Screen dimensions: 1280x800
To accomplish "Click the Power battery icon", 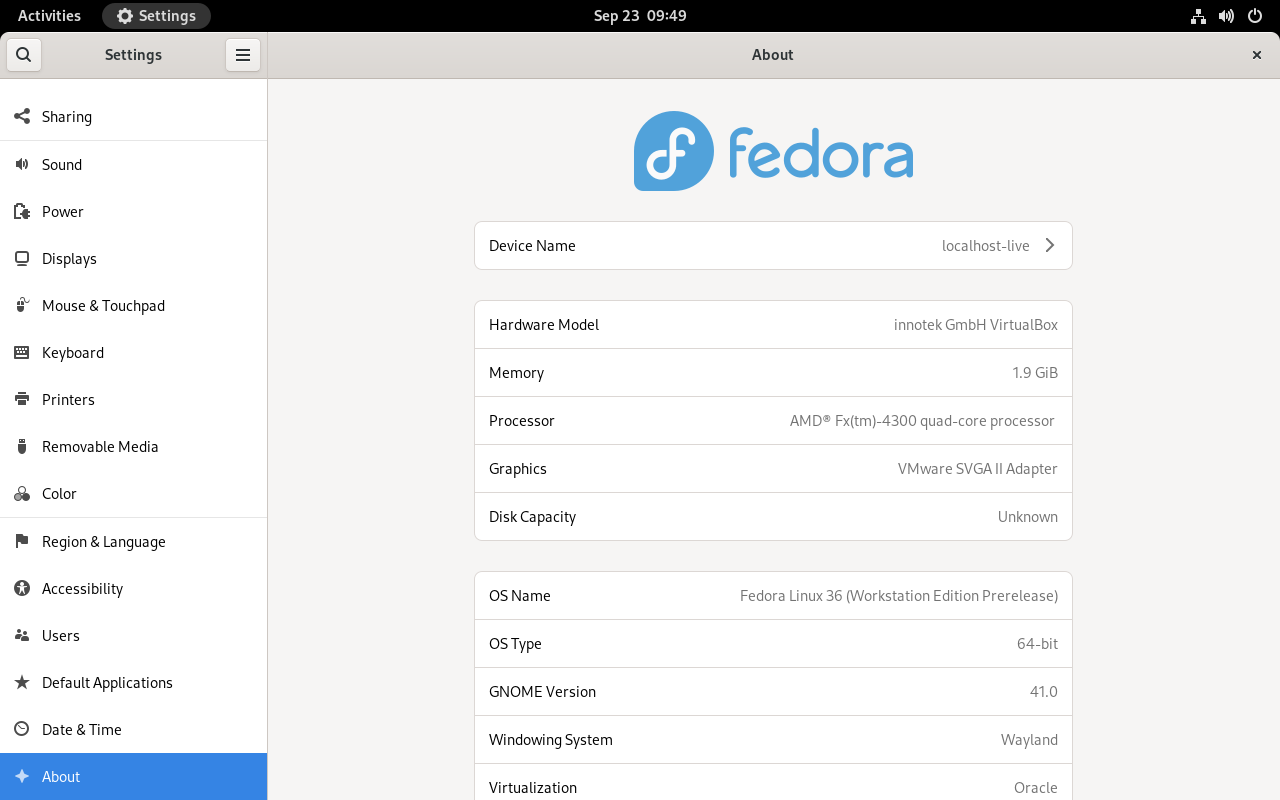I will pos(22,211).
